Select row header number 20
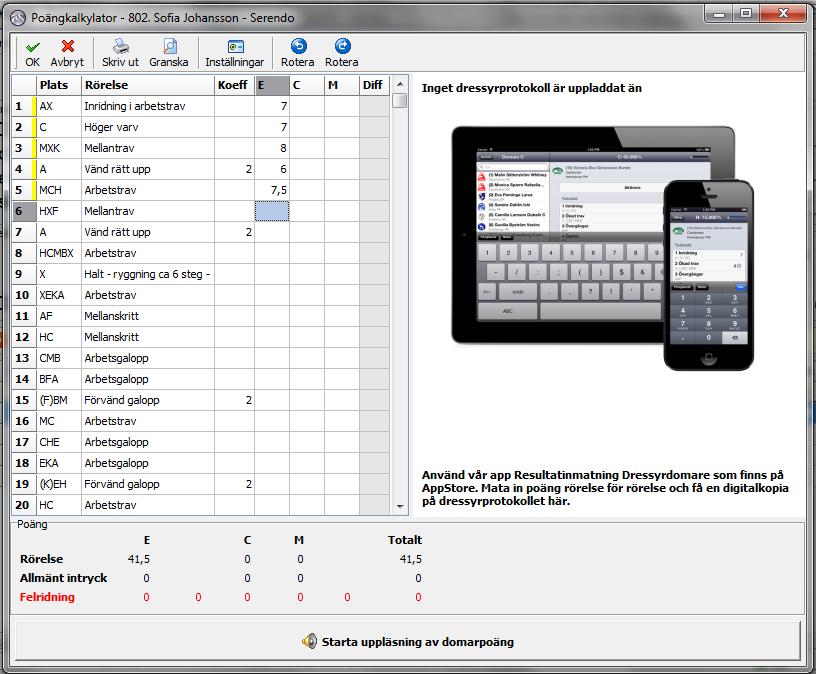Viewport: 816px width, 674px height. [x=24, y=505]
